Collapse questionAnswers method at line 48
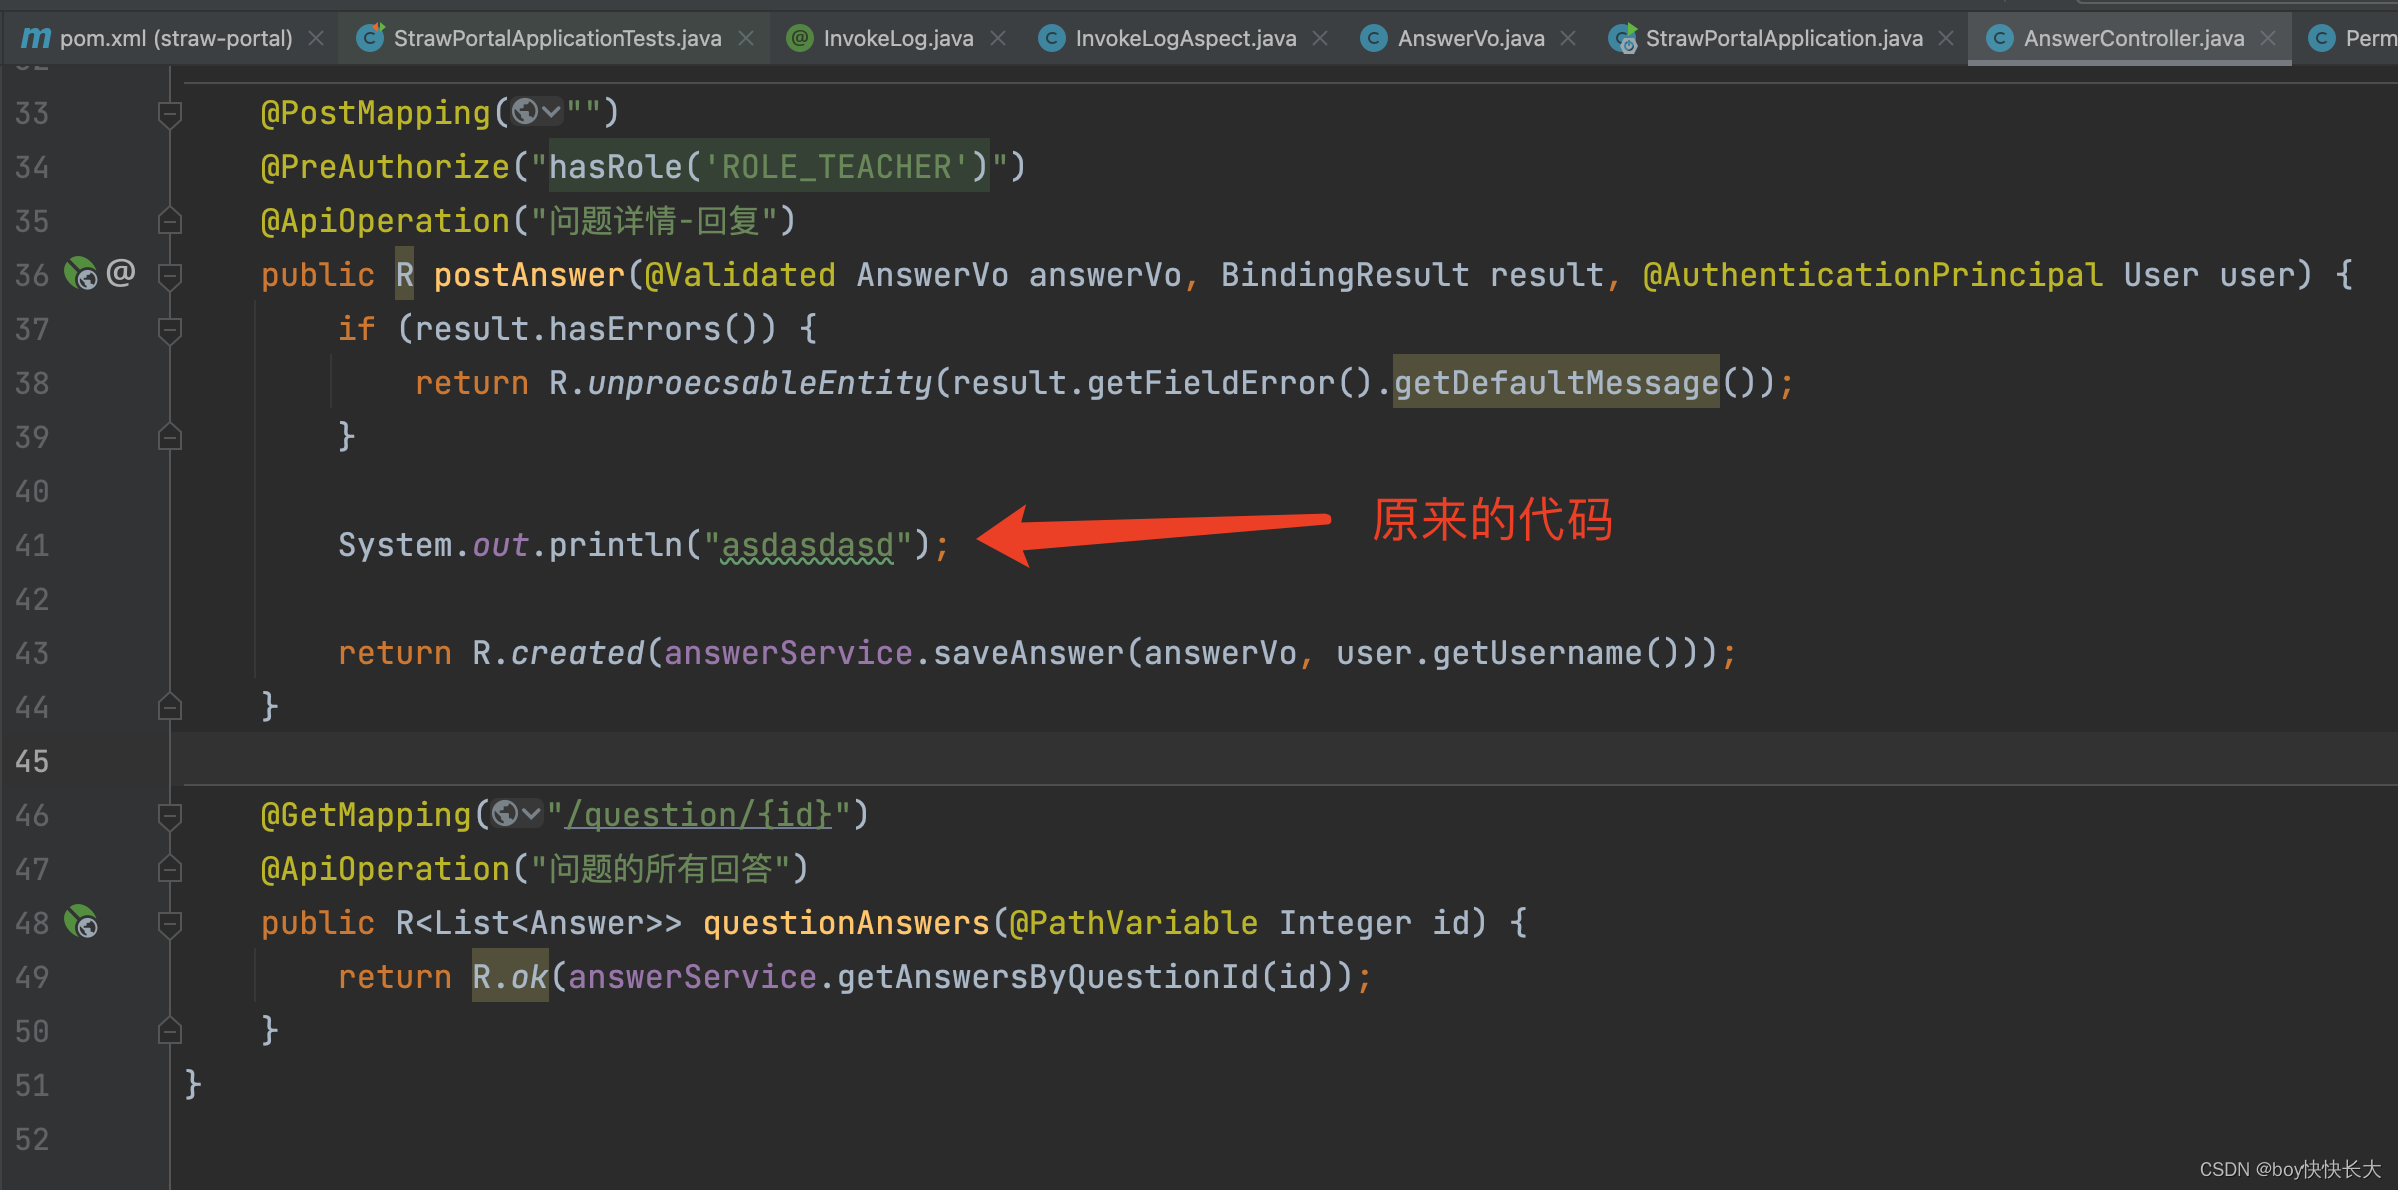Screen dimensions: 2398x1190 pos(170,923)
